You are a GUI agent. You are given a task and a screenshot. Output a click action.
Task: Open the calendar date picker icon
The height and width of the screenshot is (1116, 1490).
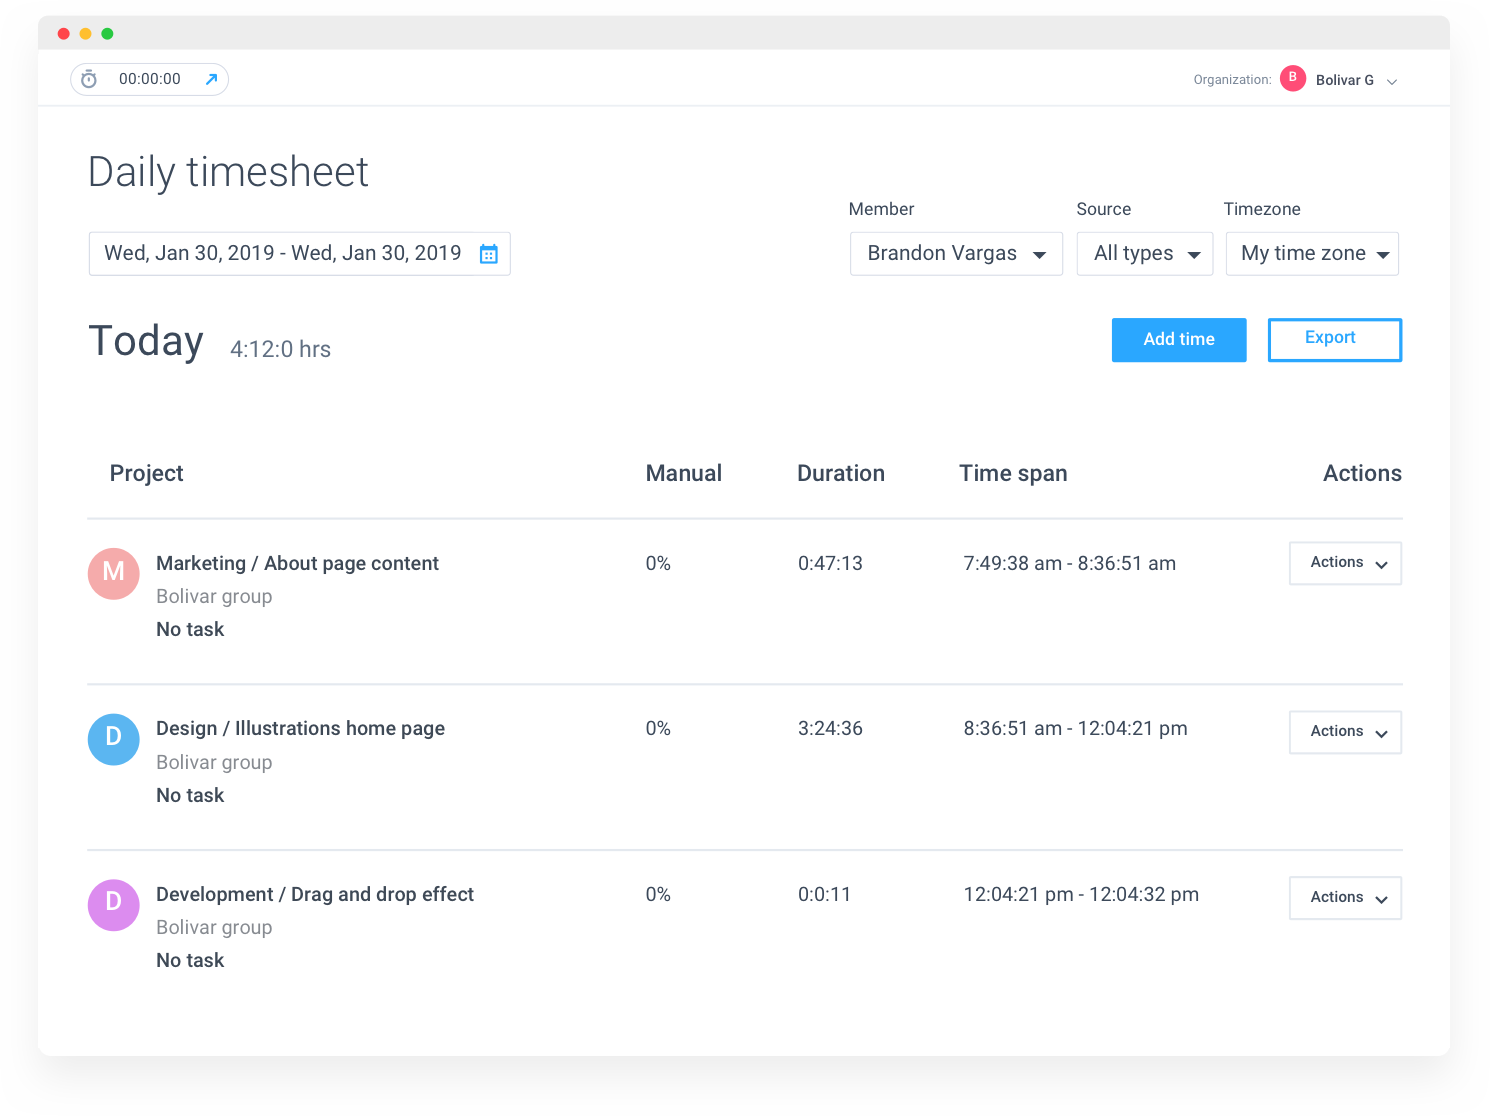click(x=489, y=254)
